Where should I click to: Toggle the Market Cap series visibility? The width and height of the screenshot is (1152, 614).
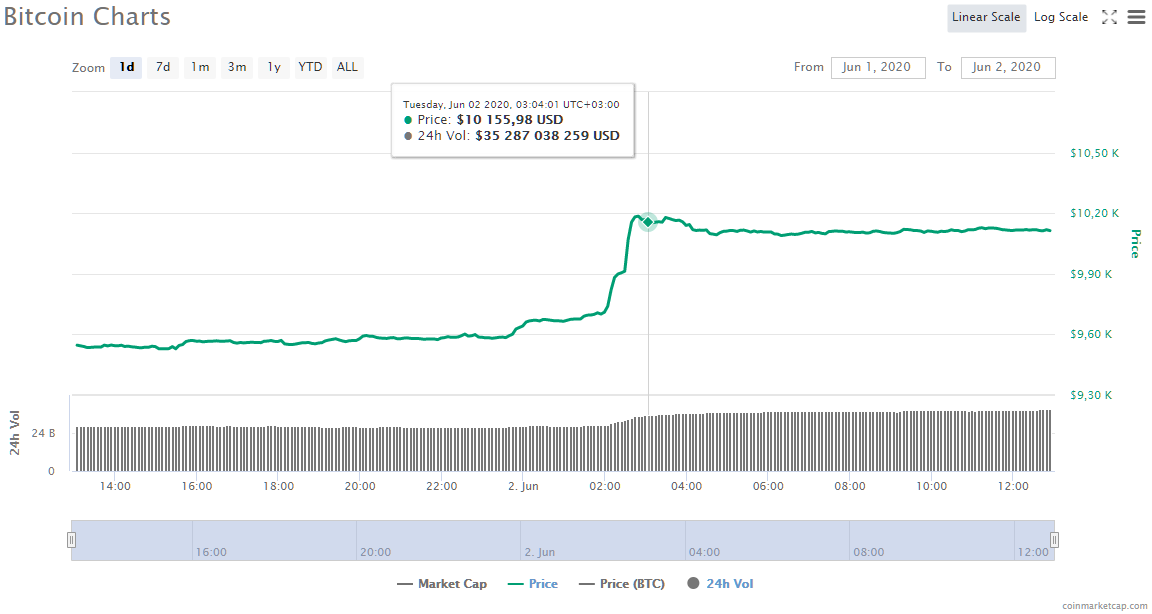click(442, 583)
